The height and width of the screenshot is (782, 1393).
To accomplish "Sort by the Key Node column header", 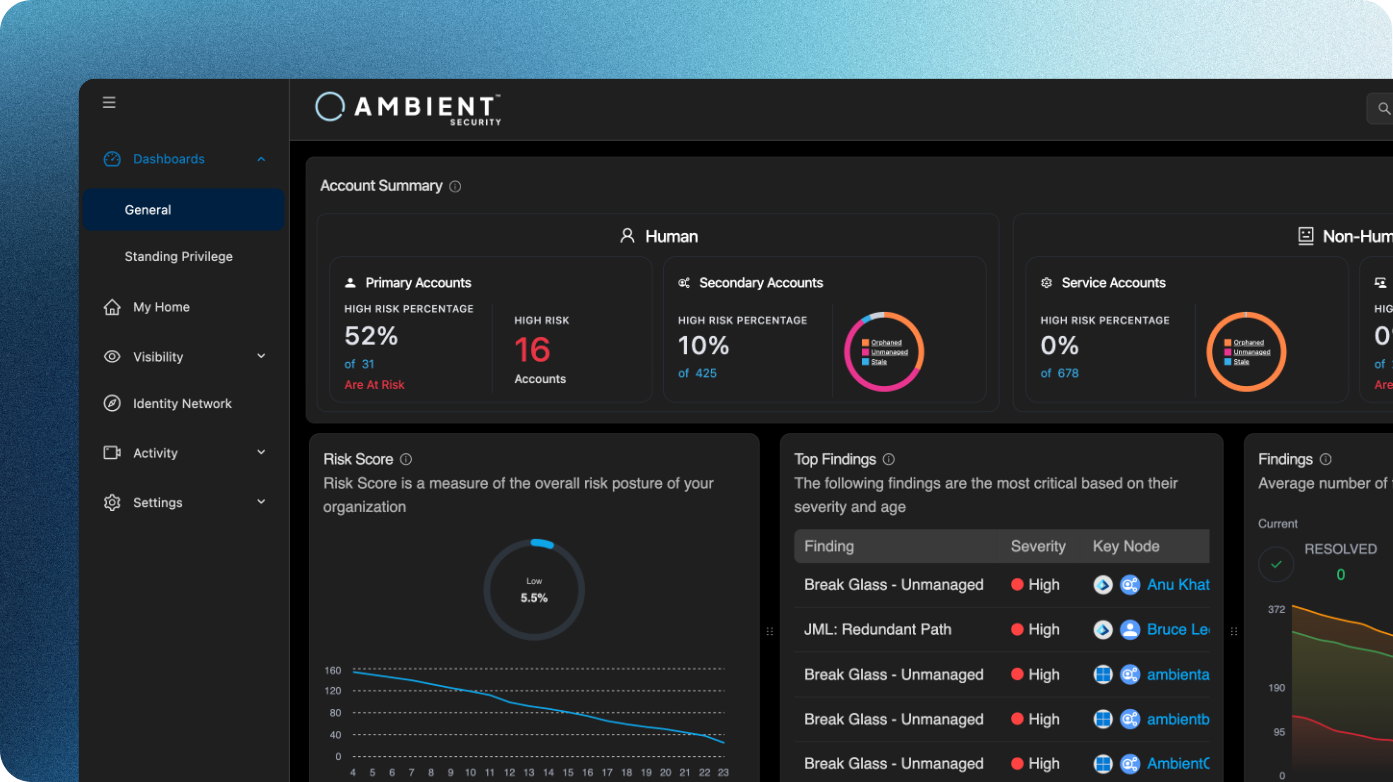I will (1126, 547).
